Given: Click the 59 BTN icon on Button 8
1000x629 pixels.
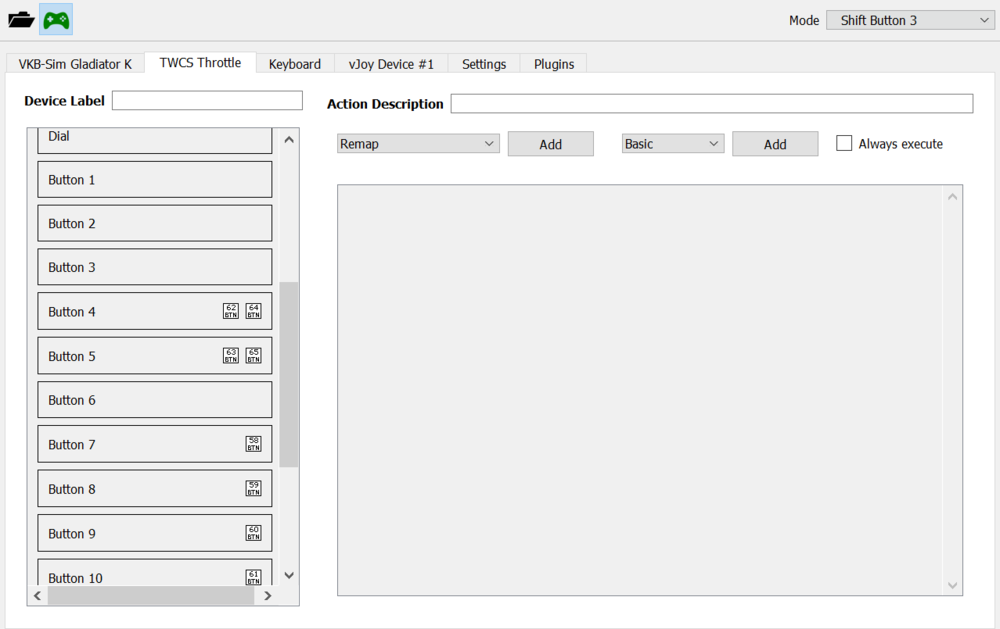Looking at the screenshot, I should tap(254, 489).
